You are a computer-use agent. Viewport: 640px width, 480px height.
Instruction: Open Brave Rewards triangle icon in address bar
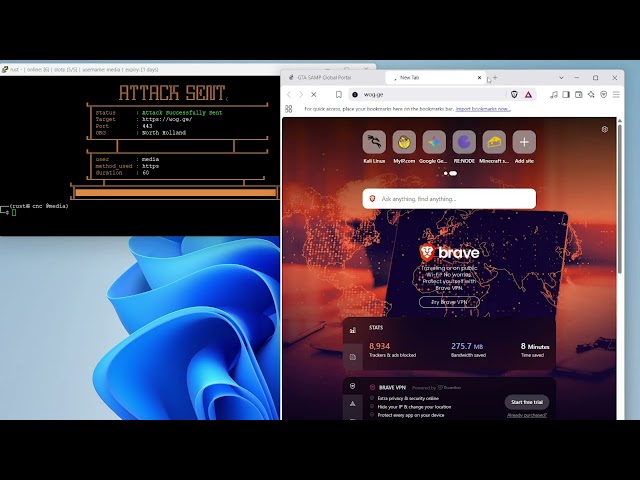pos(529,95)
